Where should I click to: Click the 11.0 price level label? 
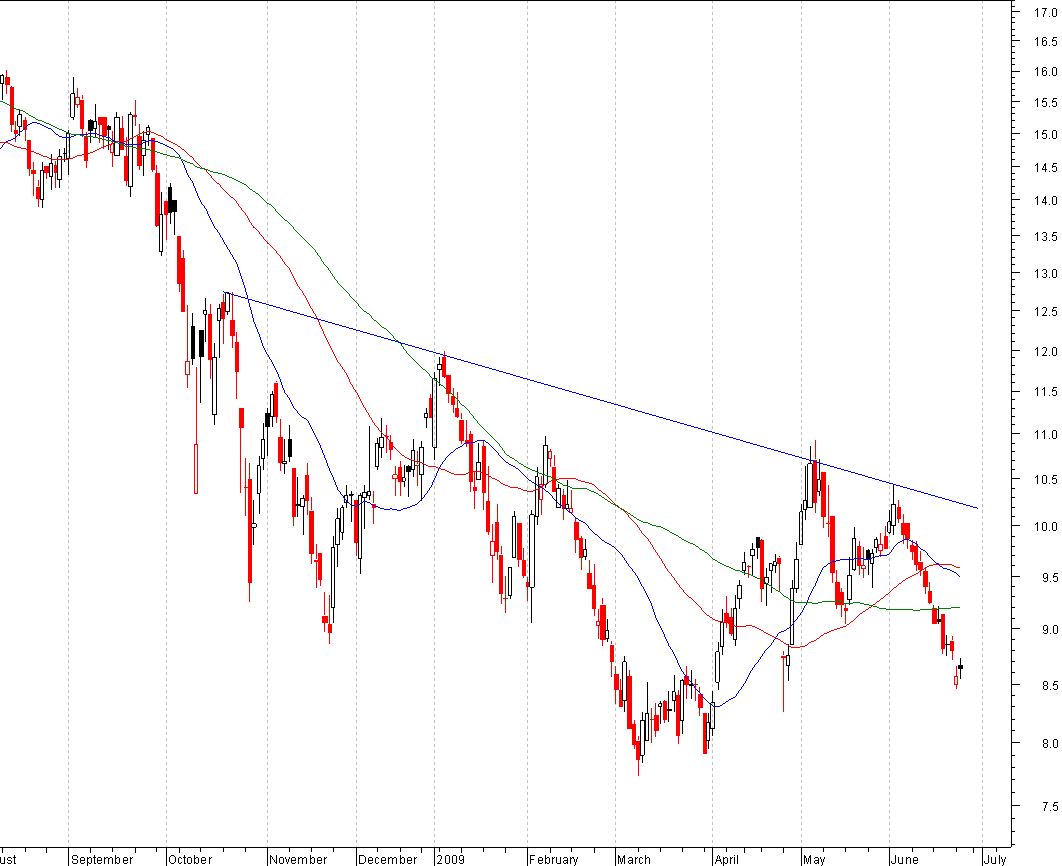(1046, 435)
